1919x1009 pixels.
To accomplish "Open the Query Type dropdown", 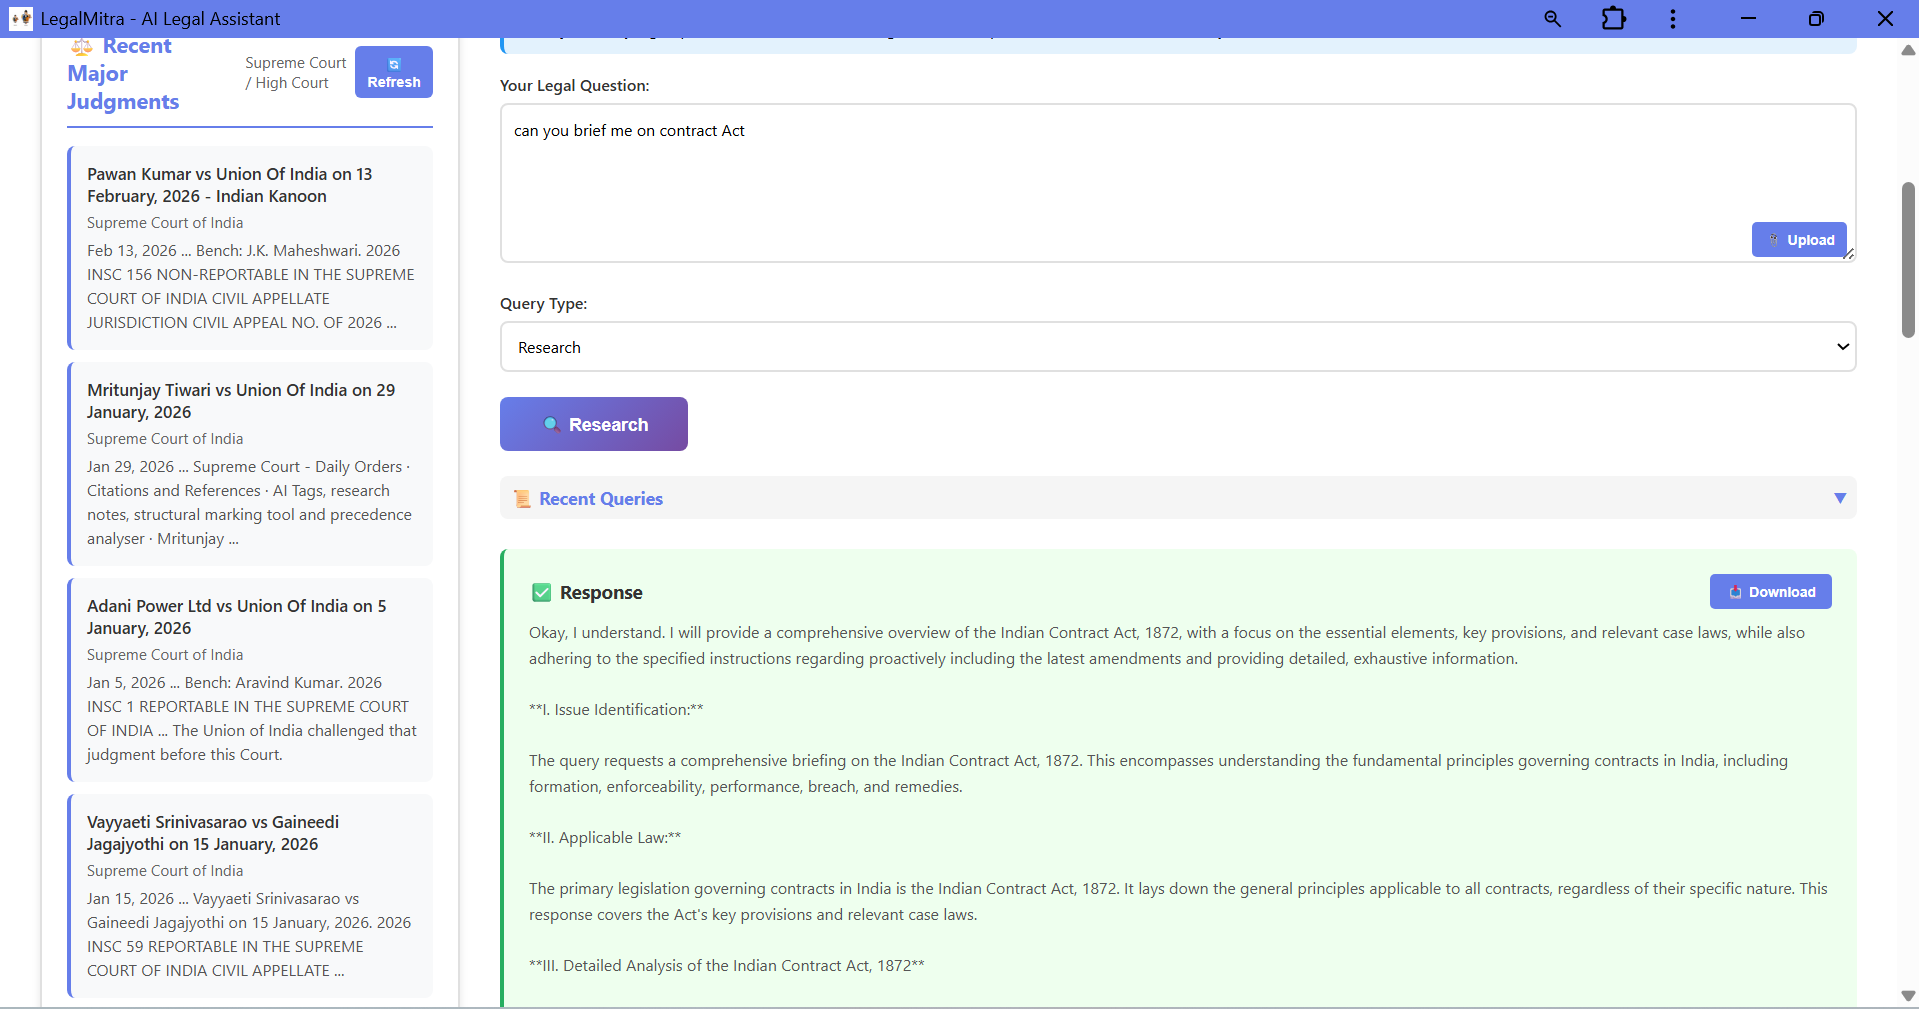I will 1177,347.
